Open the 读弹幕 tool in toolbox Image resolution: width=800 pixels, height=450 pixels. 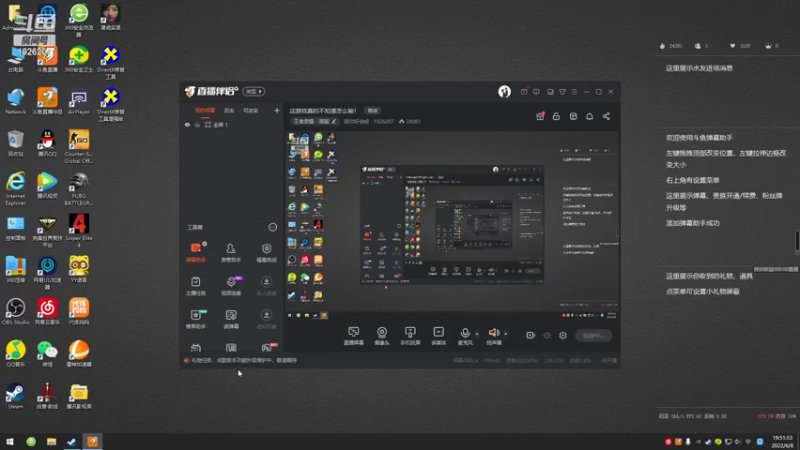[x=231, y=319]
